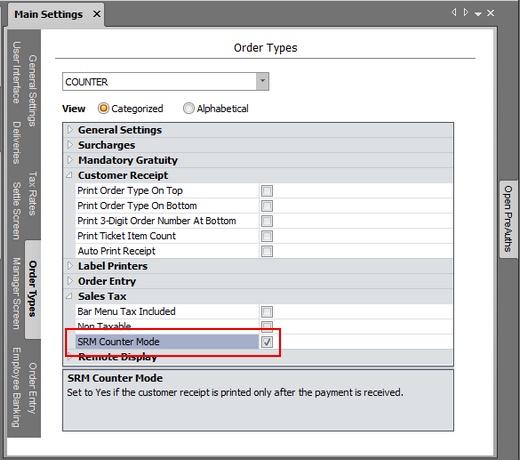
Task: Select the Alphabetical view radio button
Action: click(x=189, y=108)
